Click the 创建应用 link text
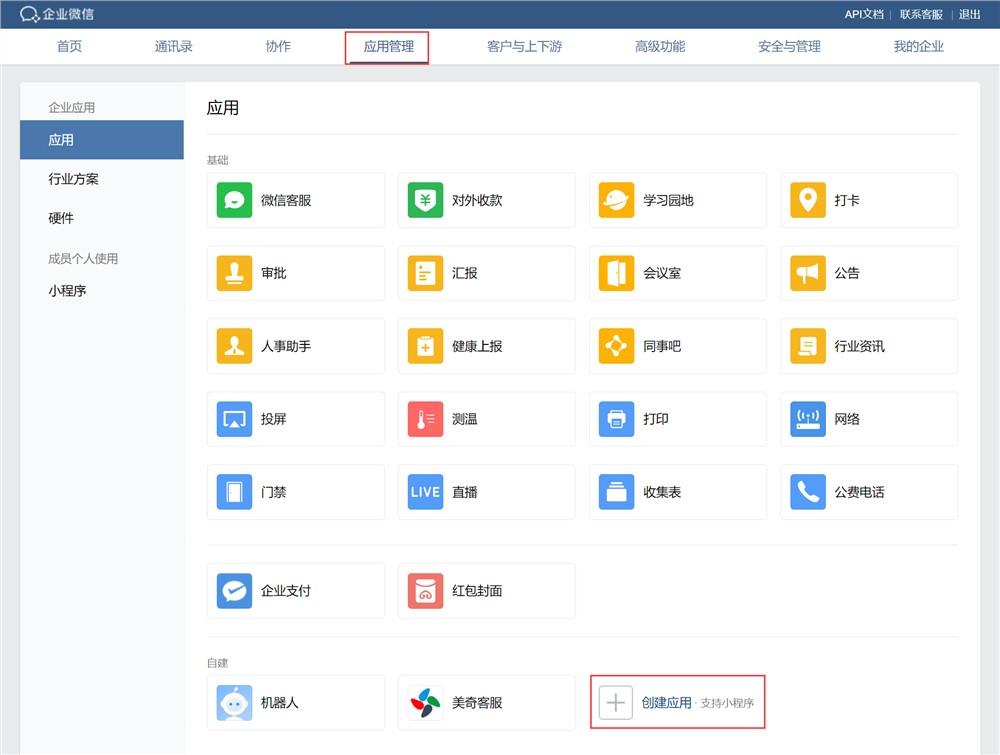This screenshot has width=1000, height=755. pyautogui.click(x=666, y=703)
